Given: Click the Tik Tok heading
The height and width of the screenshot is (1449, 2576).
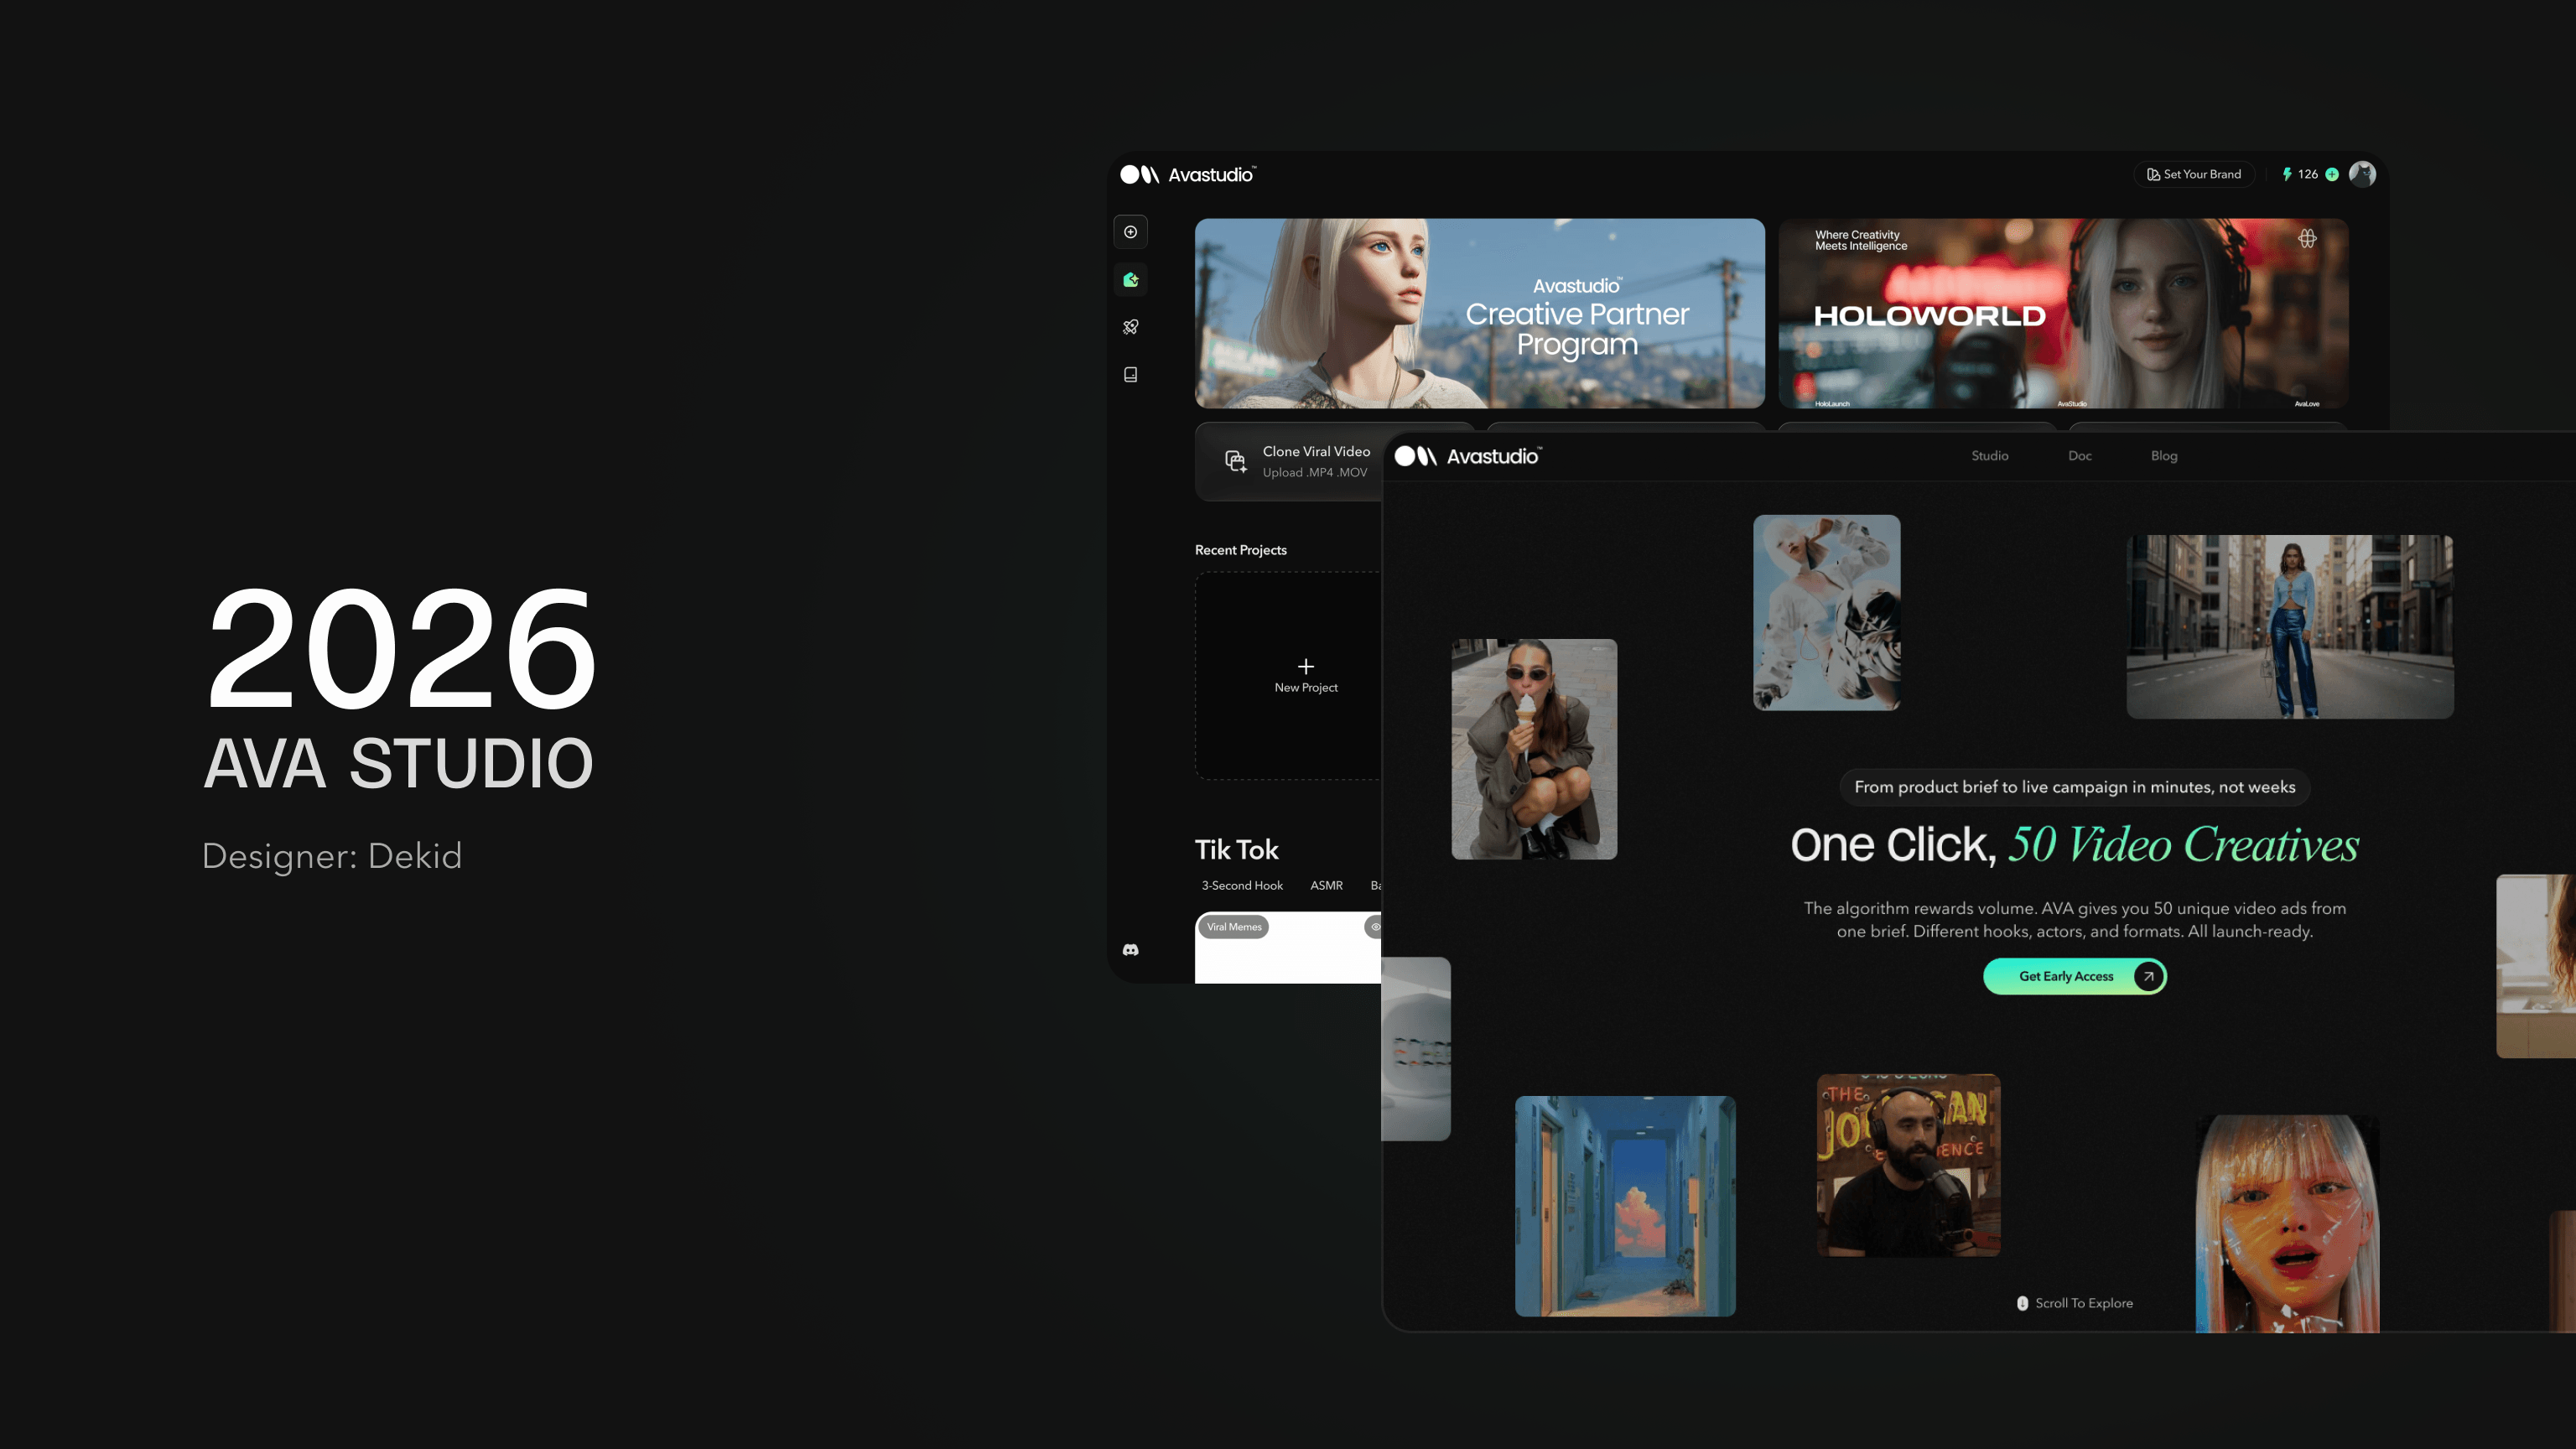Looking at the screenshot, I should tap(1237, 850).
